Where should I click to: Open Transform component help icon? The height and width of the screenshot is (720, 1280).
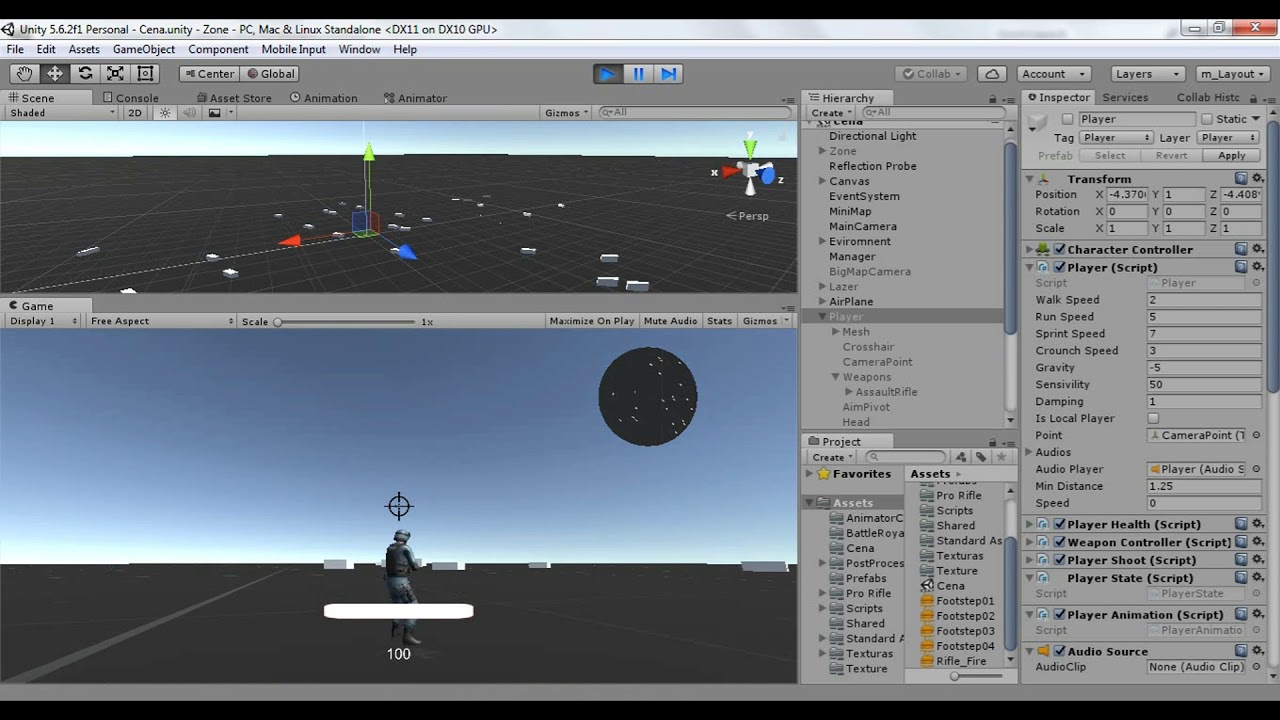coord(1241,179)
